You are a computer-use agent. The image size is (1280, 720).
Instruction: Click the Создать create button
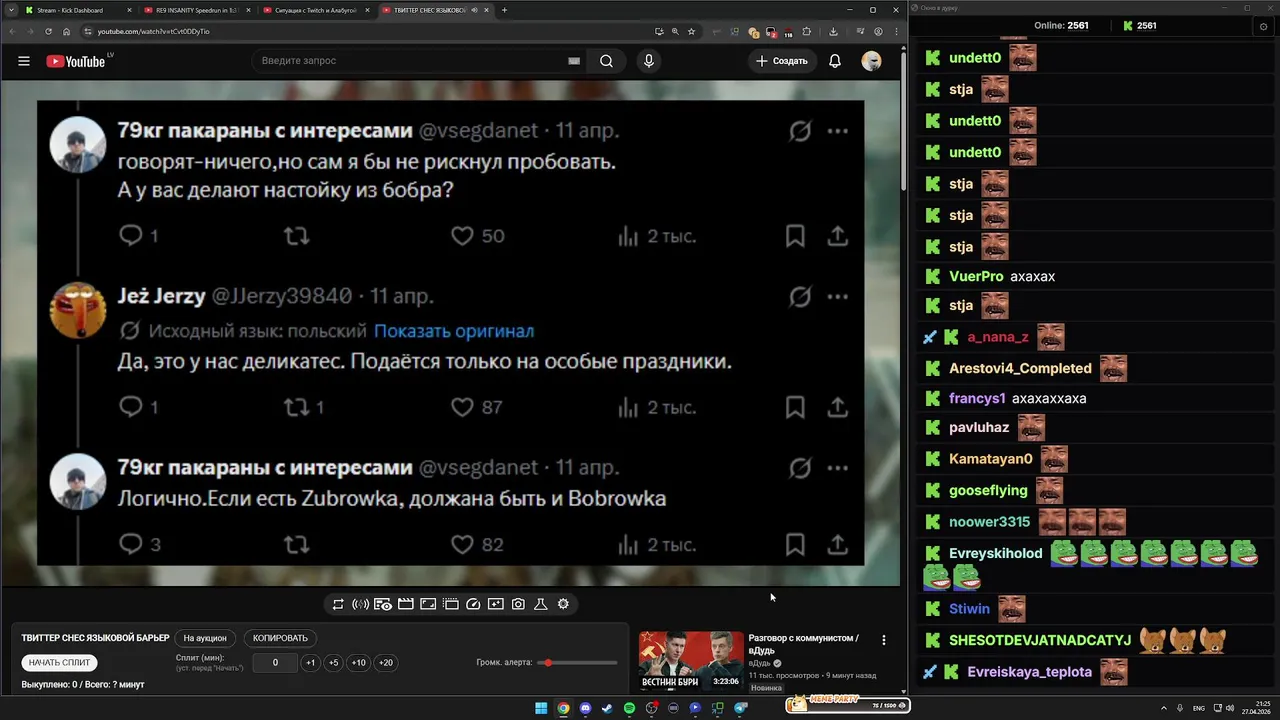(781, 61)
